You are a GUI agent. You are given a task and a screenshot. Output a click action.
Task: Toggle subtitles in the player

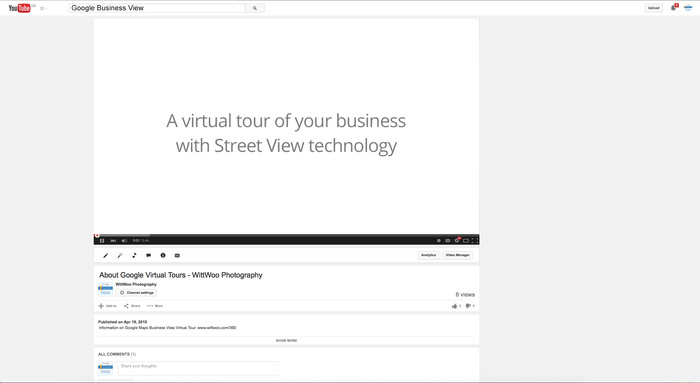coord(447,241)
